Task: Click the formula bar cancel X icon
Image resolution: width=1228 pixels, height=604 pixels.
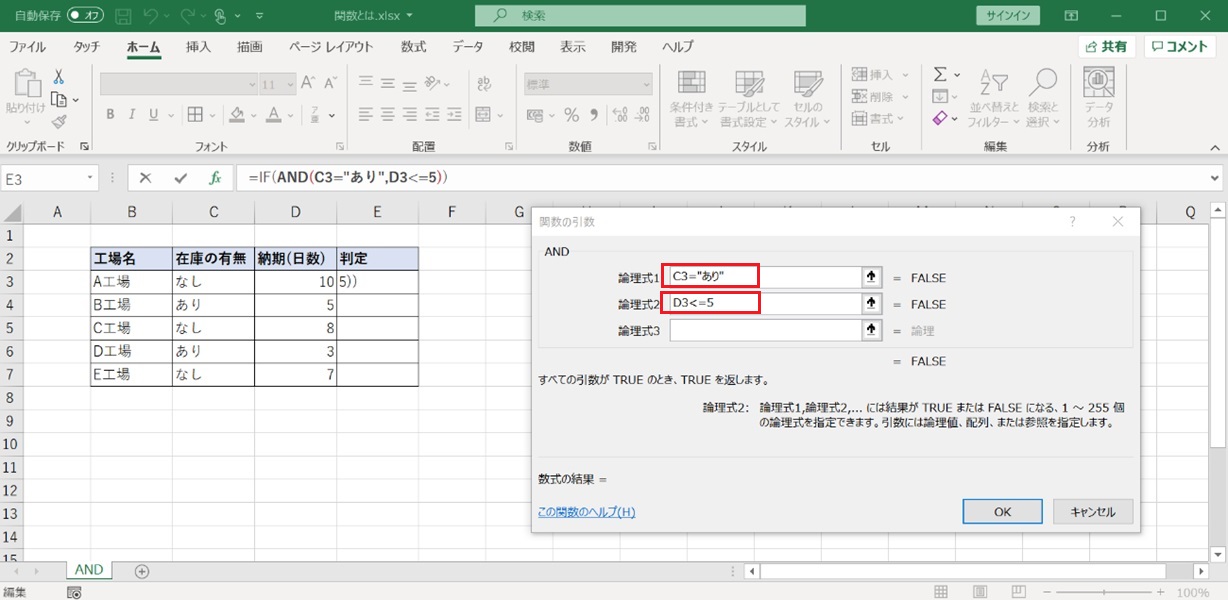Action: [x=146, y=178]
